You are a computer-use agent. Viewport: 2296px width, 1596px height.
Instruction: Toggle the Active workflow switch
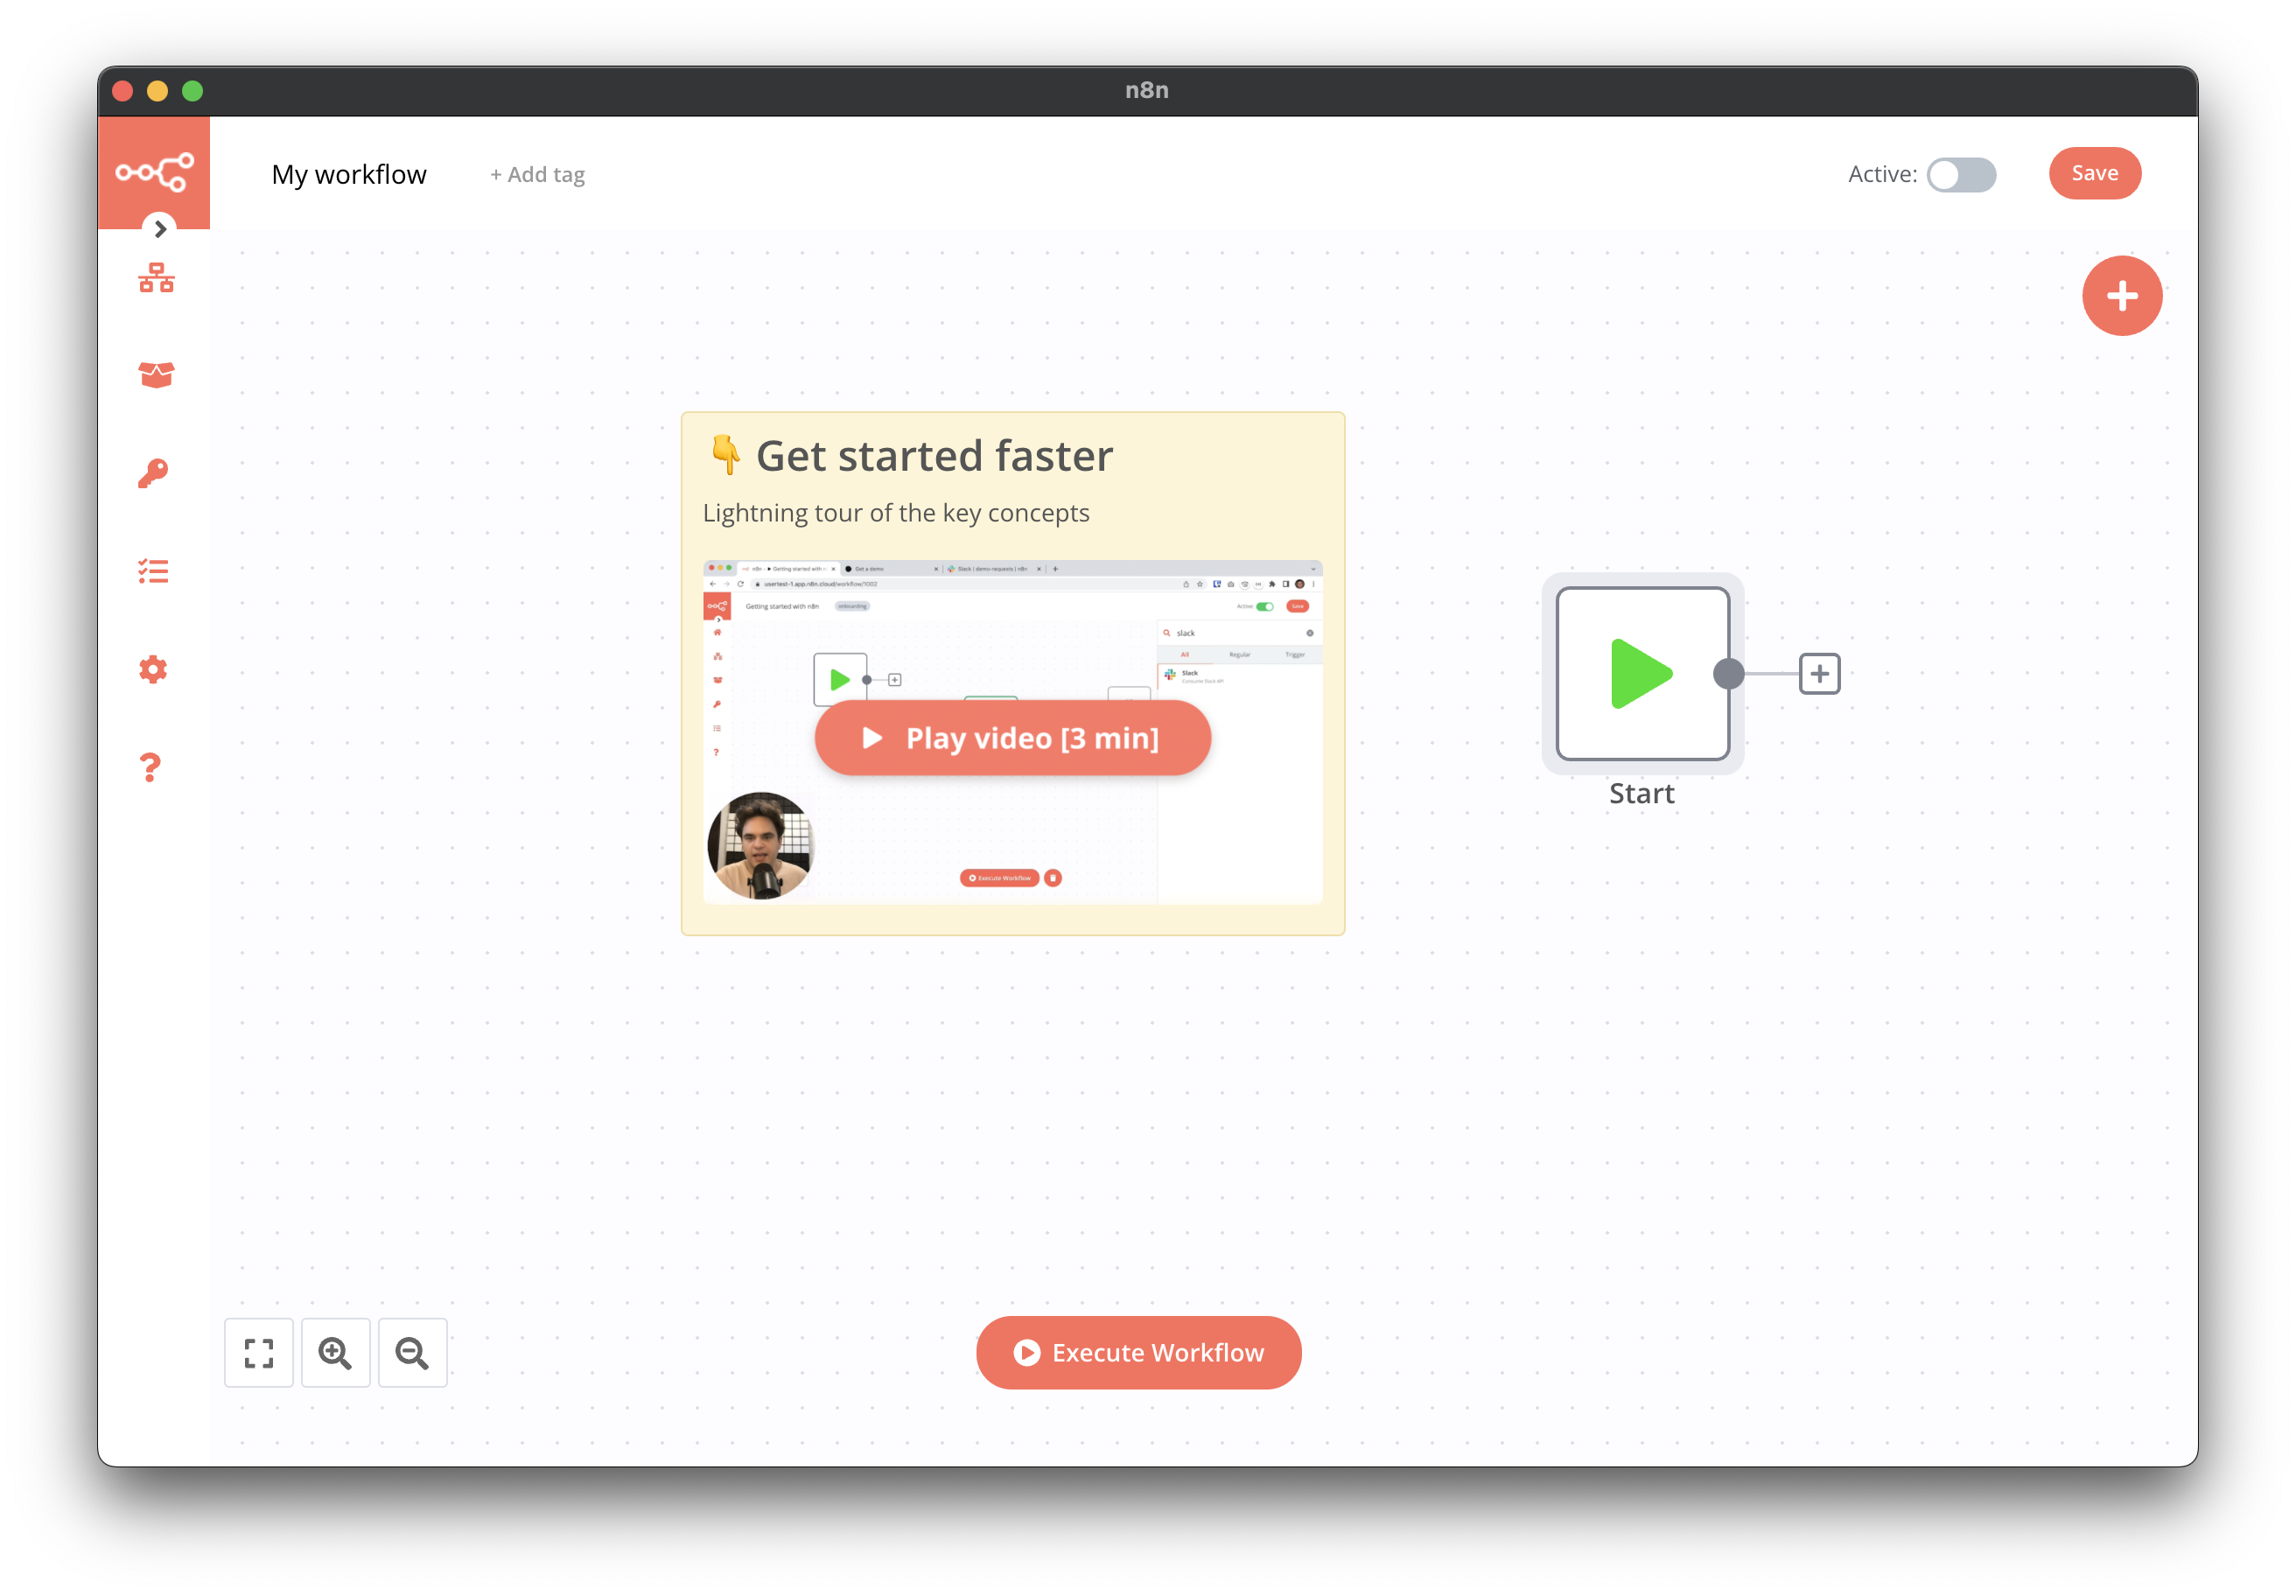coord(1961,174)
